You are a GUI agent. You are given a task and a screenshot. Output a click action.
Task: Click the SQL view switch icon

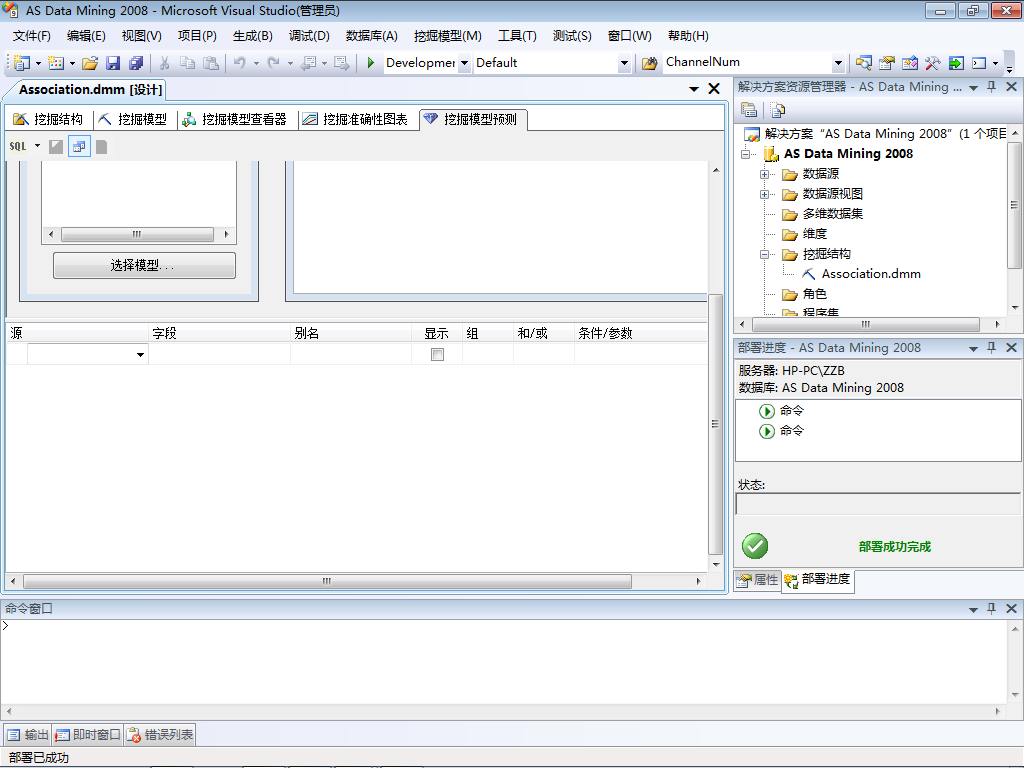18,146
